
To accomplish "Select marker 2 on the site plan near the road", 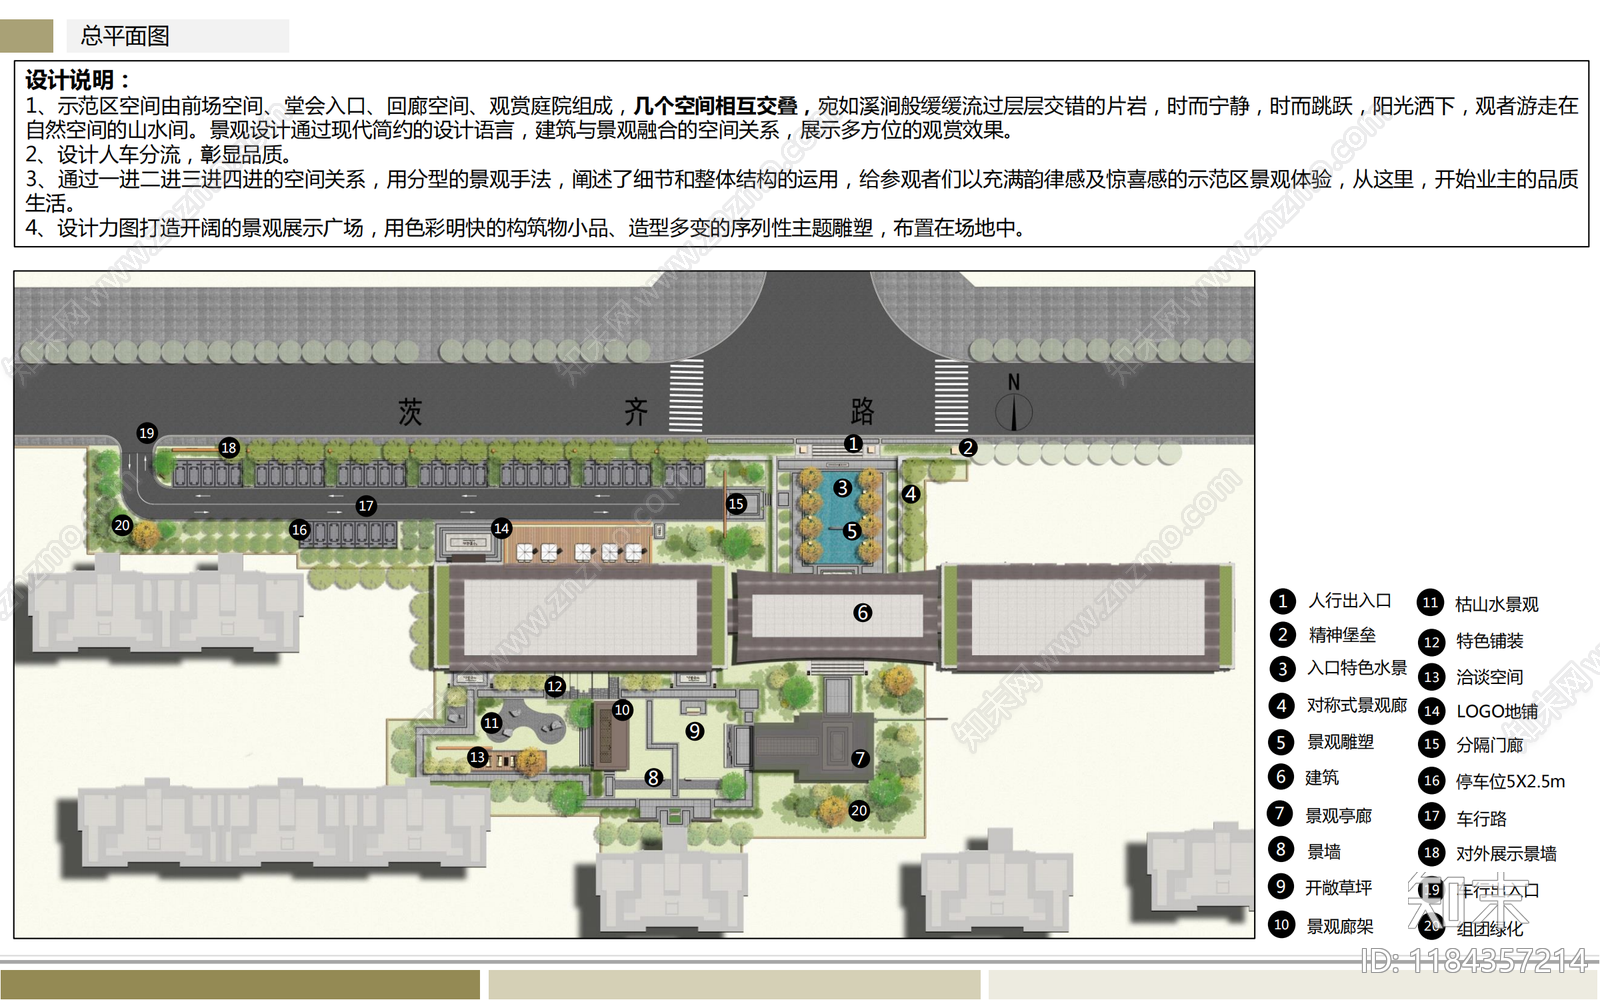I will 967,448.
